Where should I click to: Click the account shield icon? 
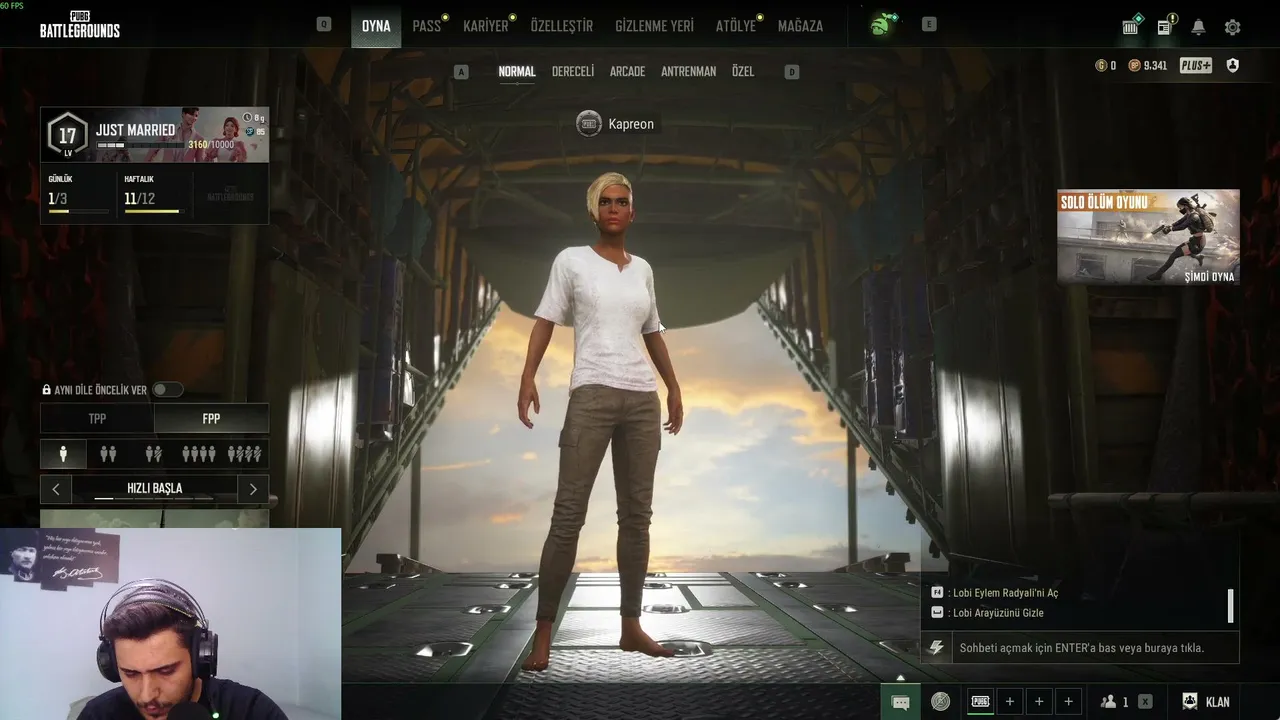[x=1232, y=66]
